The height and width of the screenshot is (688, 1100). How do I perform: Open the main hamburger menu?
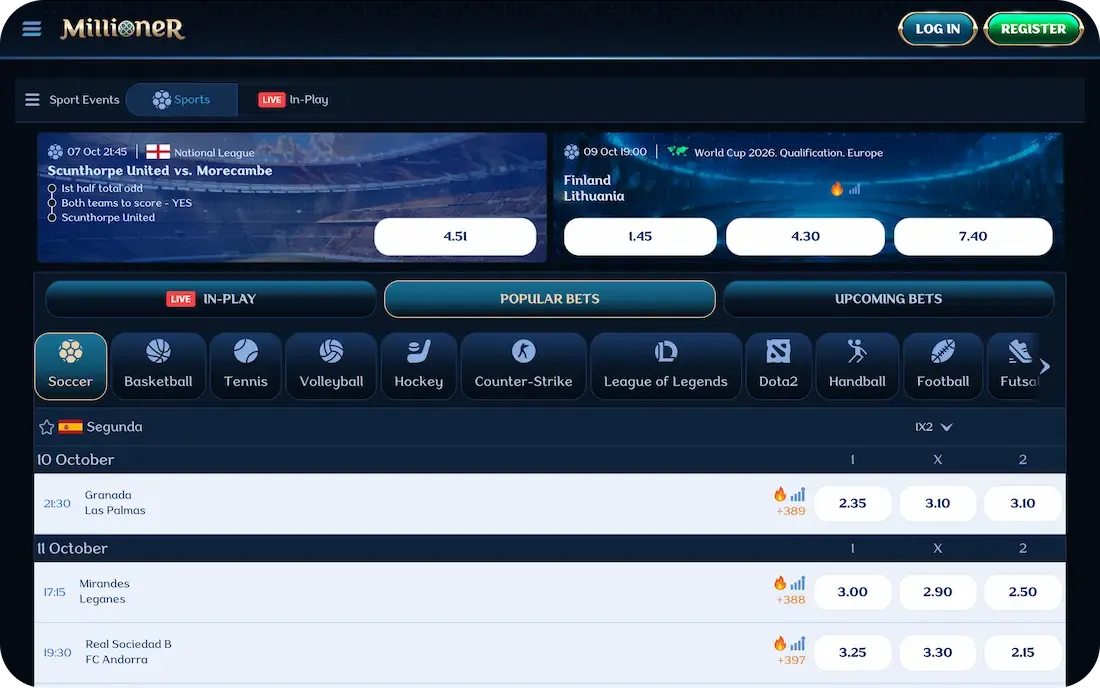click(x=31, y=28)
